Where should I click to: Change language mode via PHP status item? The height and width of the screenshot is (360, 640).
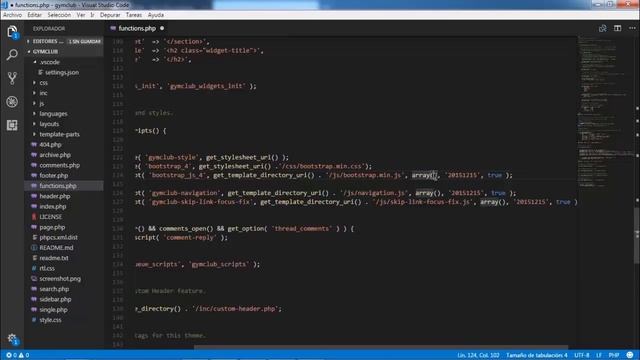[614, 355]
